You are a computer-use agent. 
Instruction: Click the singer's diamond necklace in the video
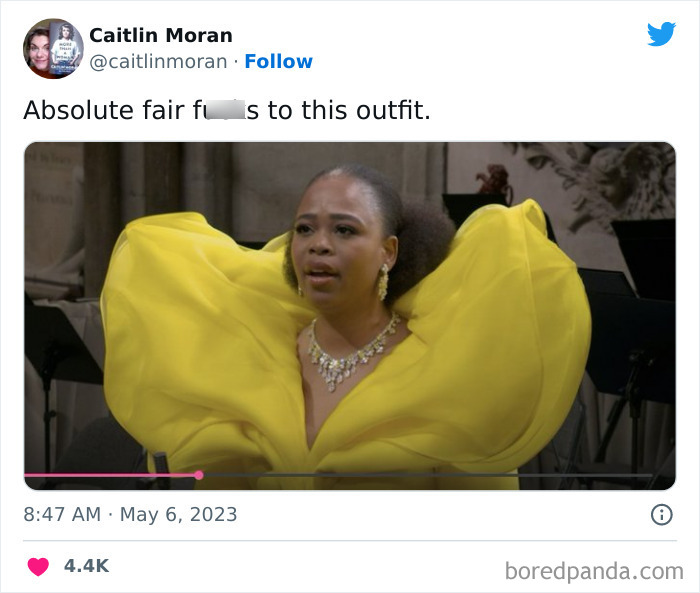tap(353, 352)
